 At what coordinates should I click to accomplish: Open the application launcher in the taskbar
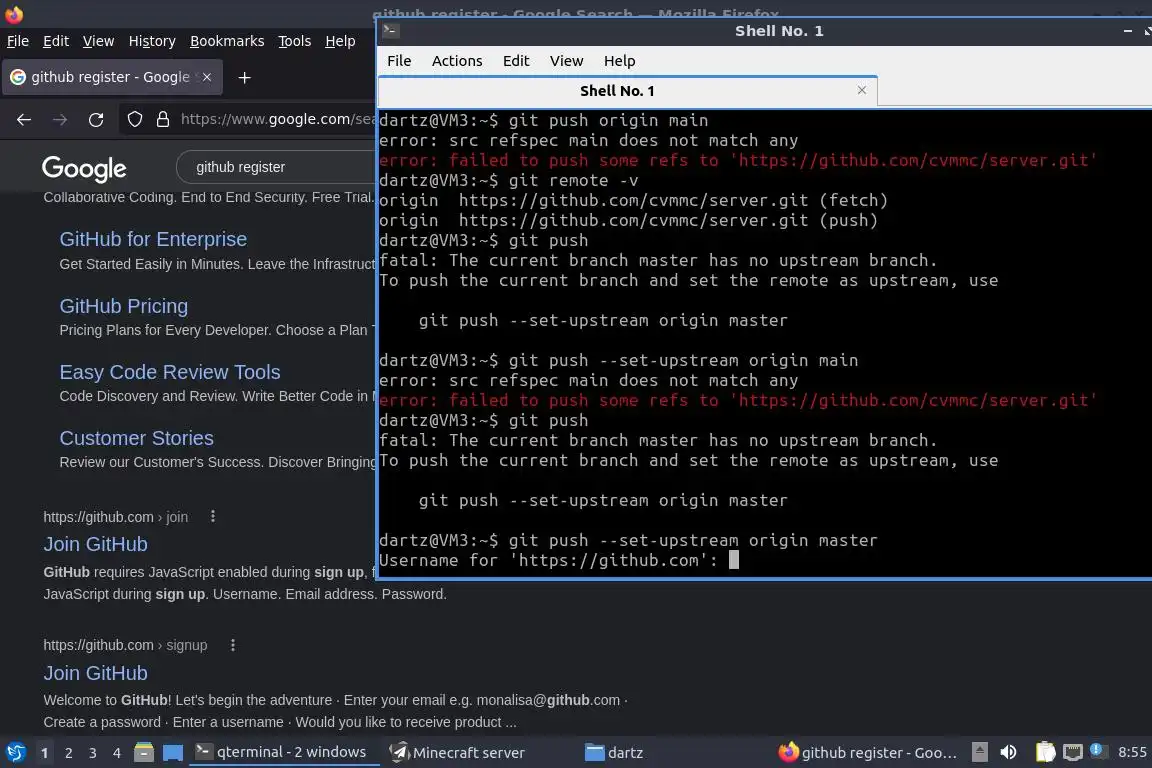[15, 753]
